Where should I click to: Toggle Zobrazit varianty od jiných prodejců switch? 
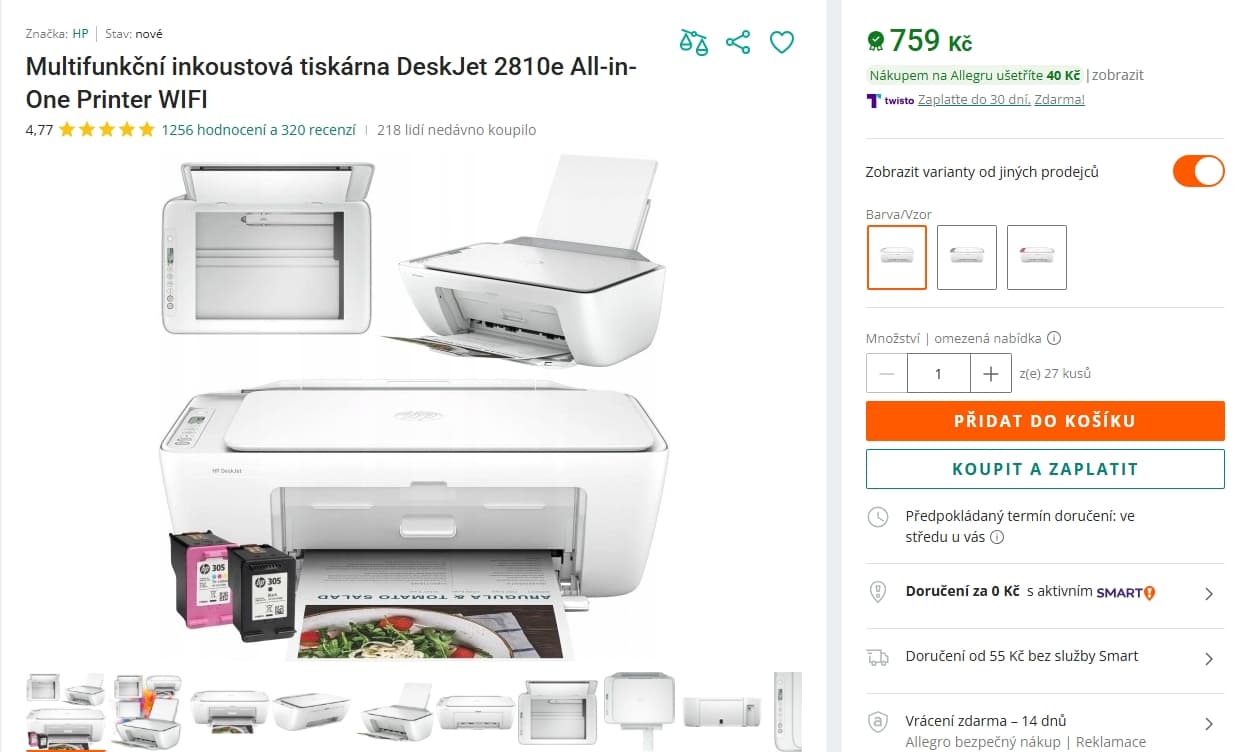[1198, 171]
